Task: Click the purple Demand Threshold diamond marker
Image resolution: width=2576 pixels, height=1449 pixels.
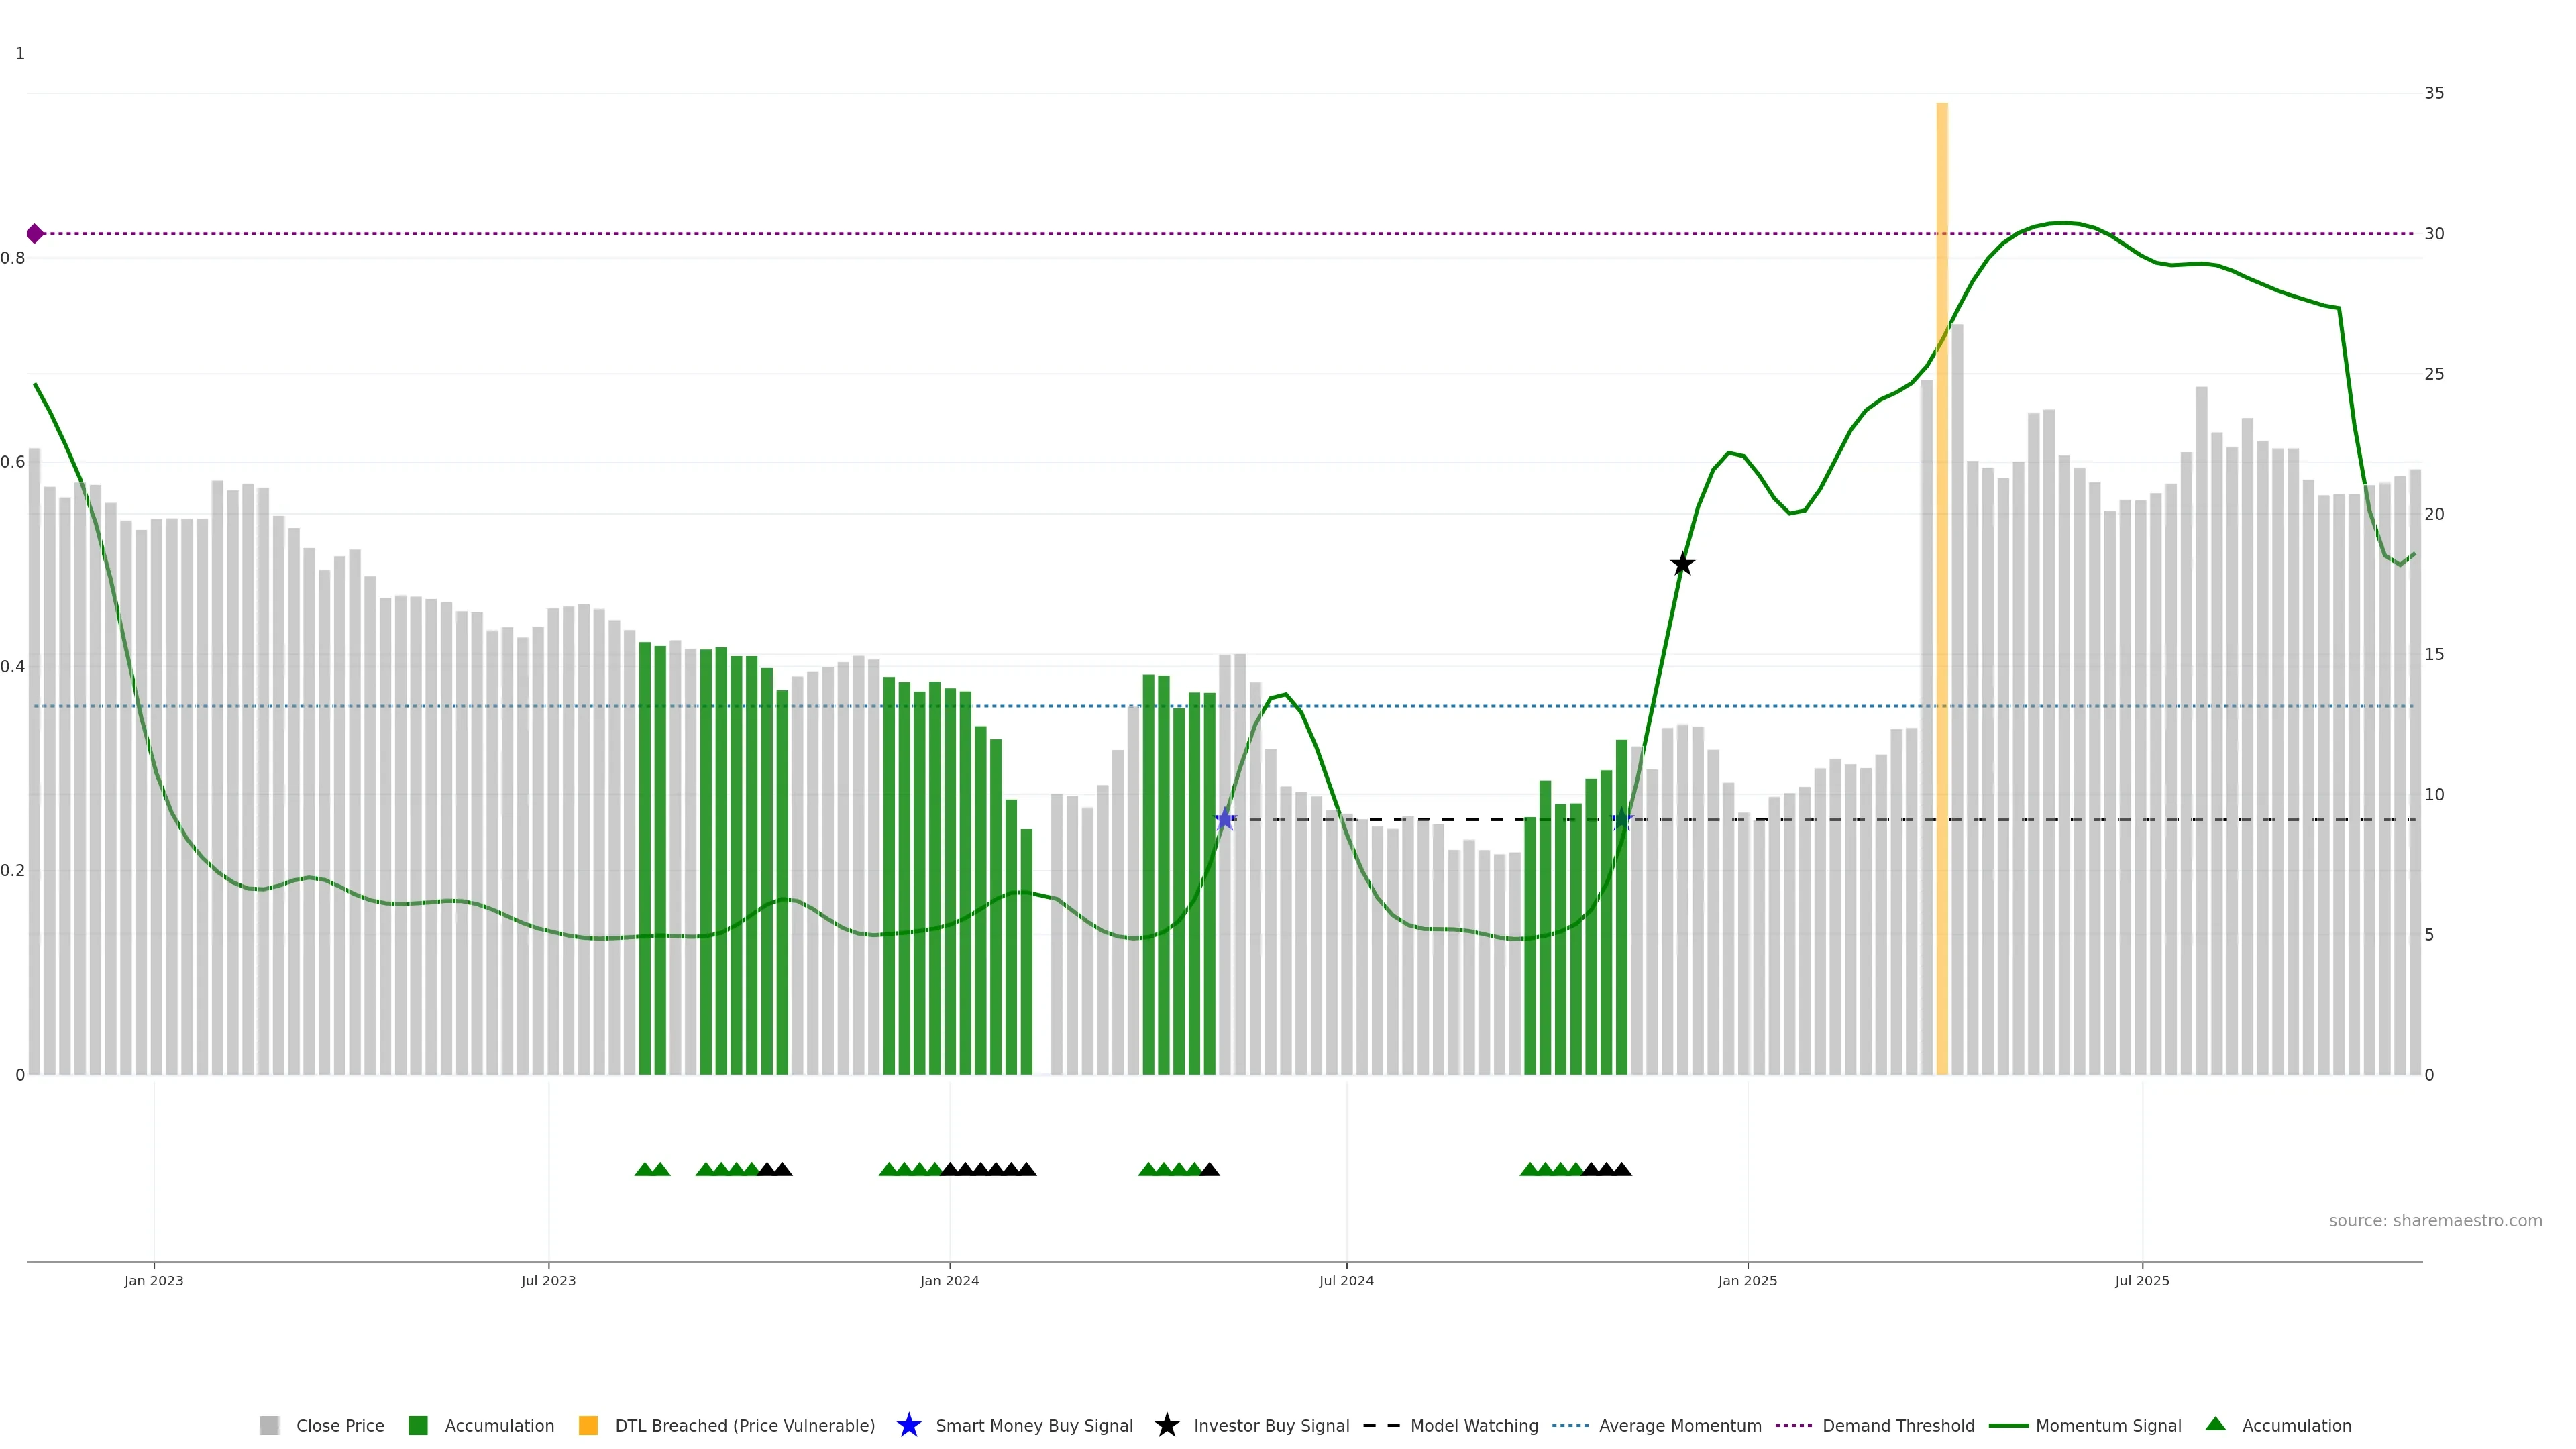Action: pos(35,234)
